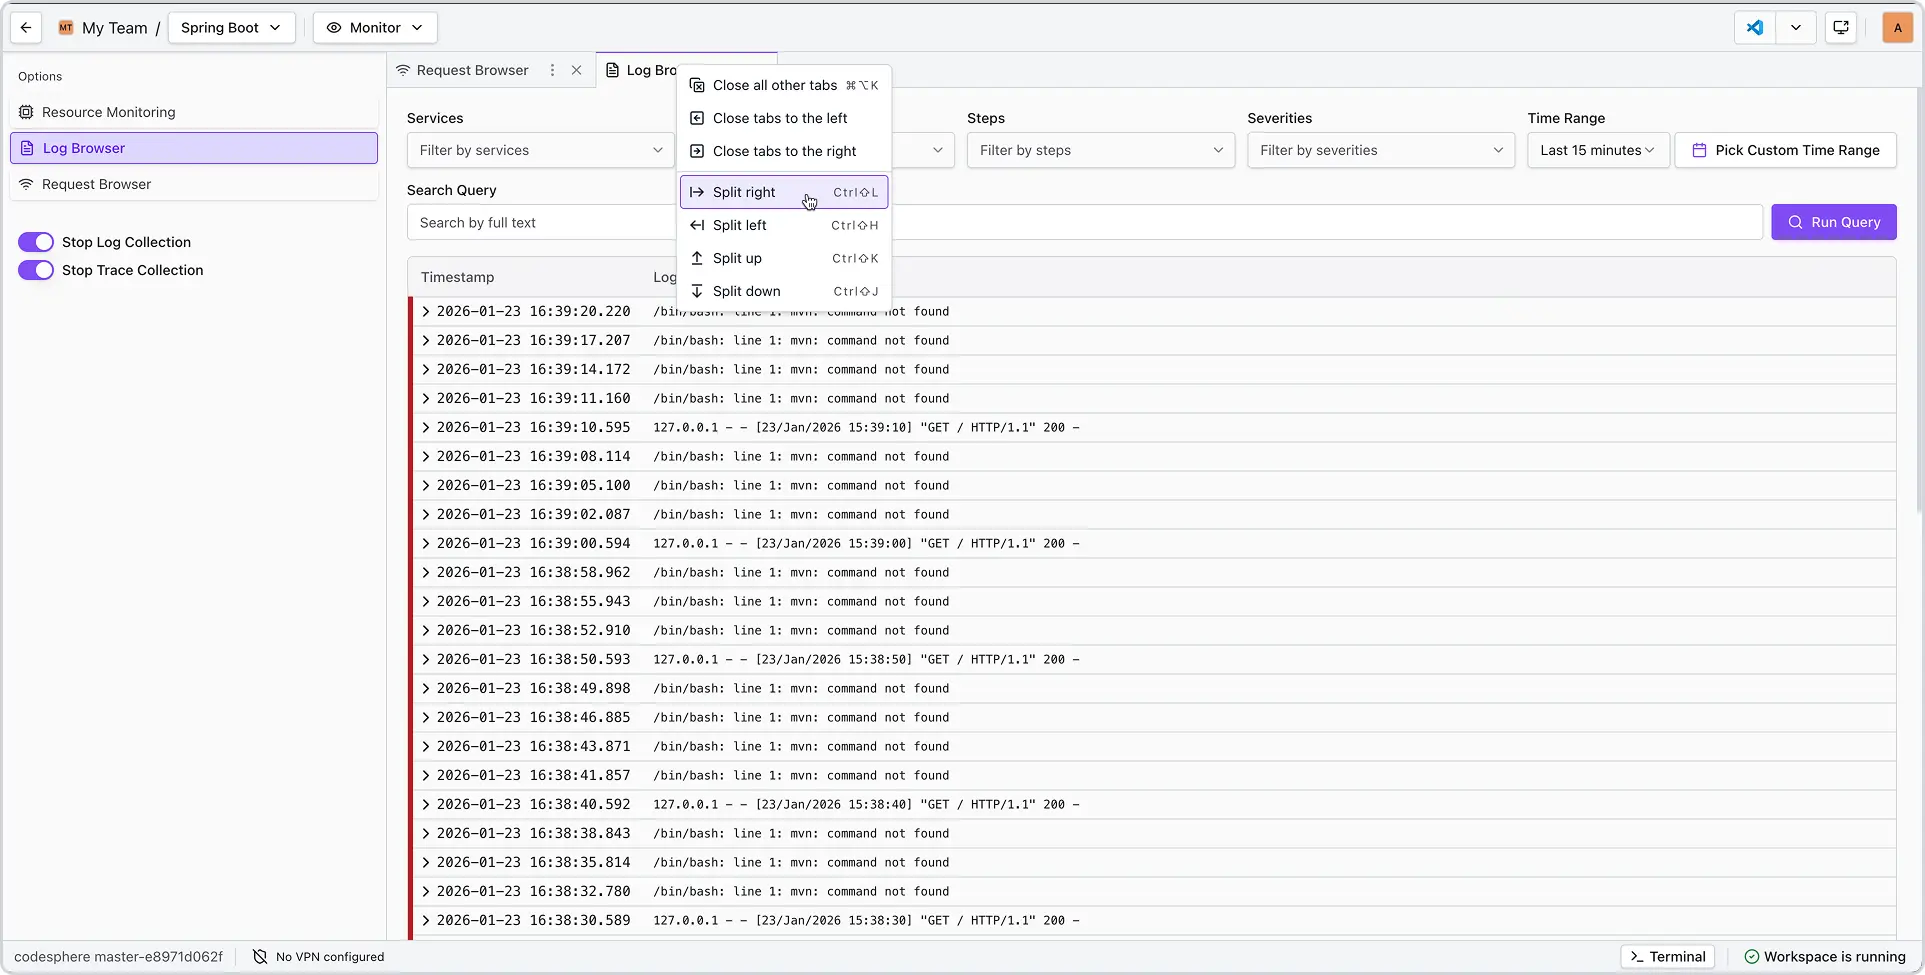
Task: Click the back arrow button
Action: (26, 28)
